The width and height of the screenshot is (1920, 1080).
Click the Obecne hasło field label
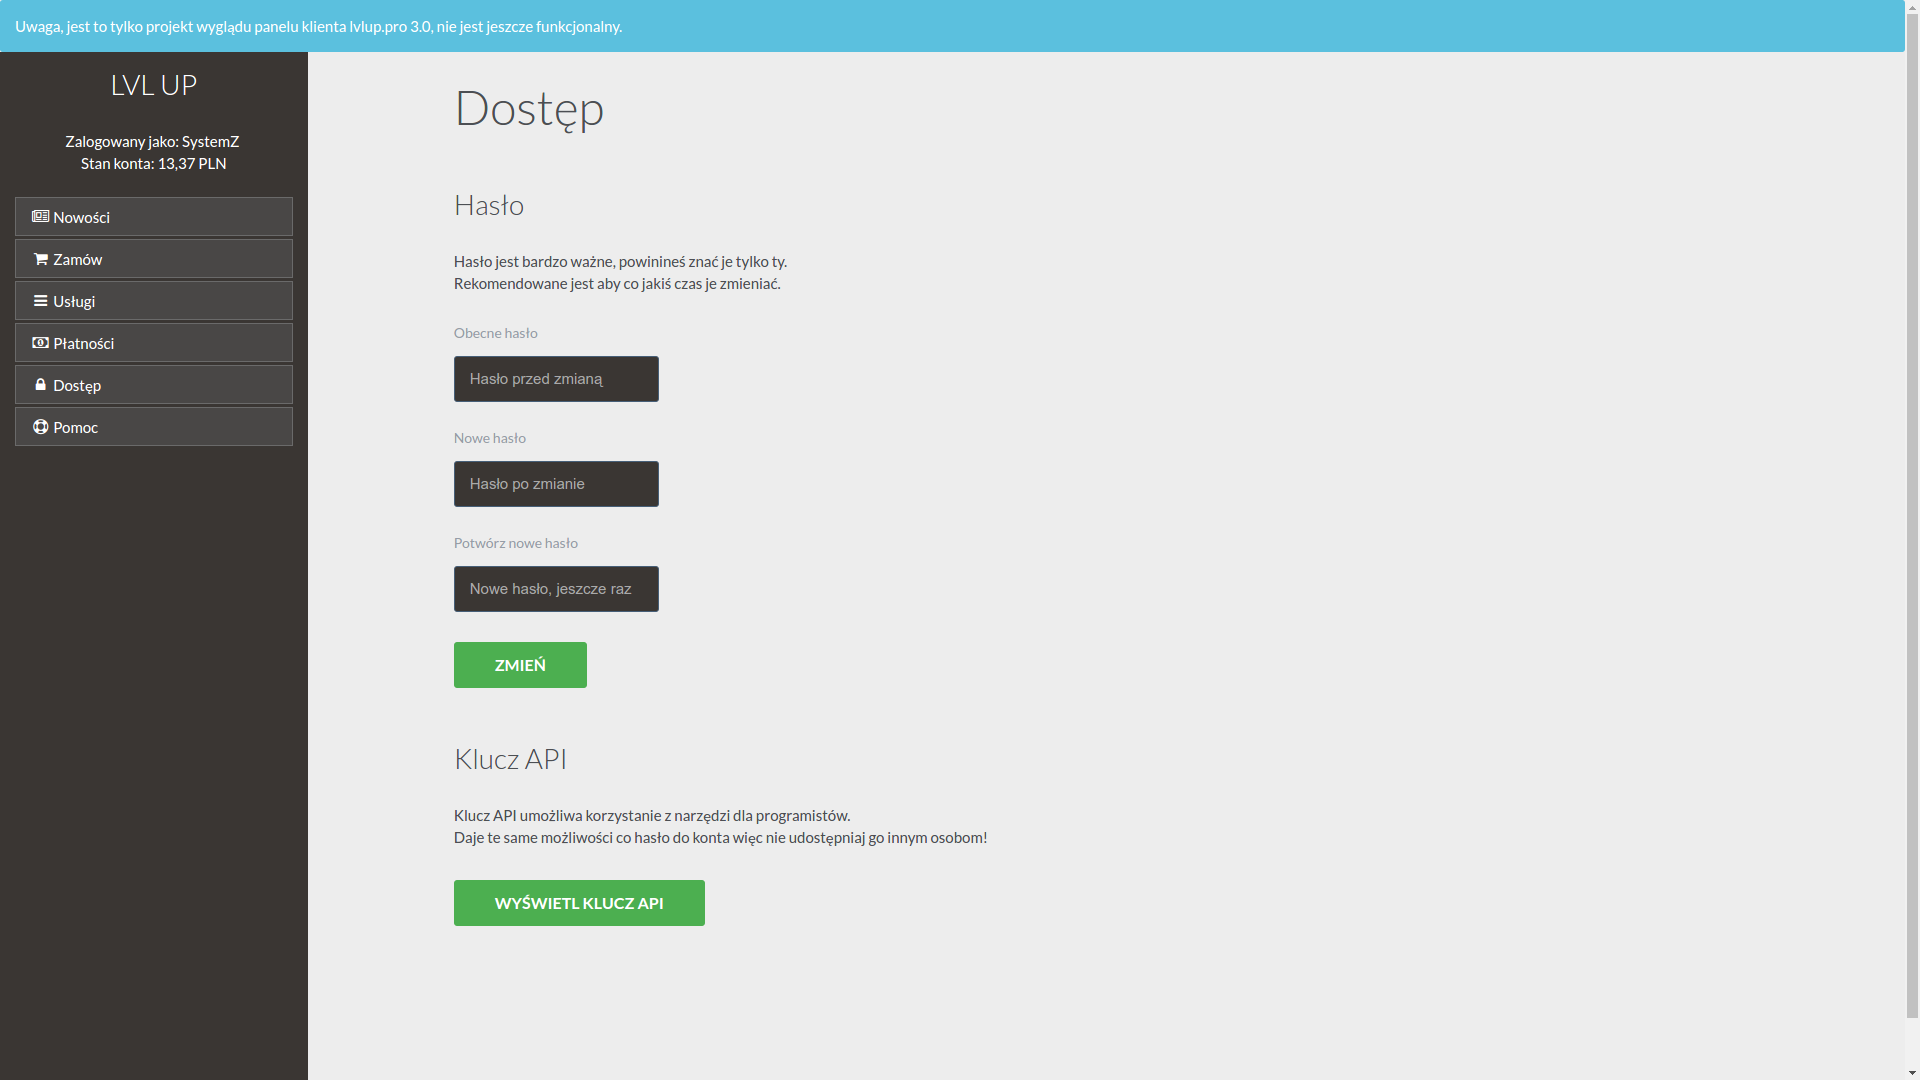tap(495, 333)
